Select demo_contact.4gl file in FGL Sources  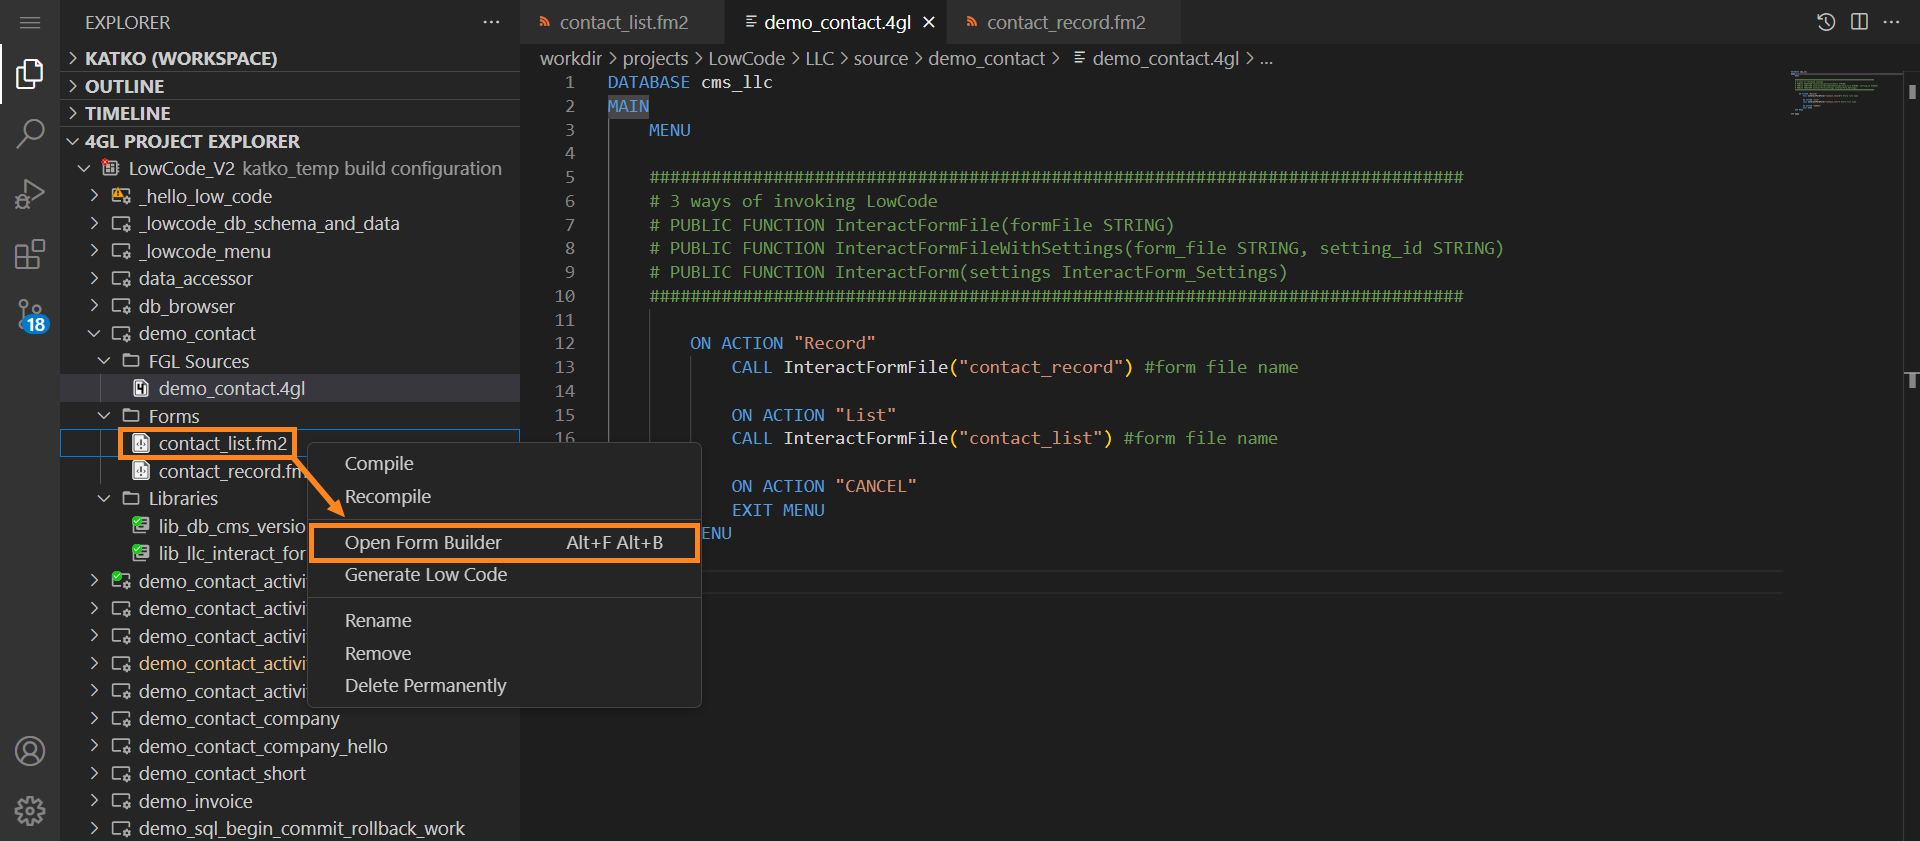click(x=231, y=389)
